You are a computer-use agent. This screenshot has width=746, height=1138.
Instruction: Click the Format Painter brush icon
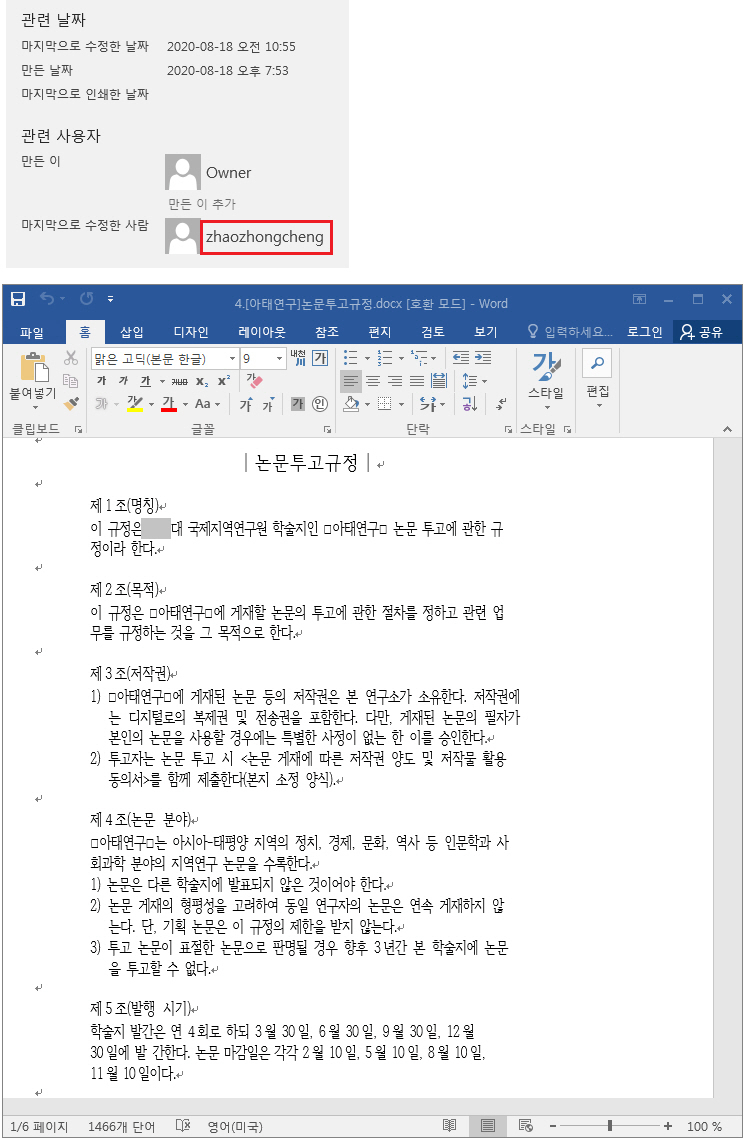coord(71,404)
